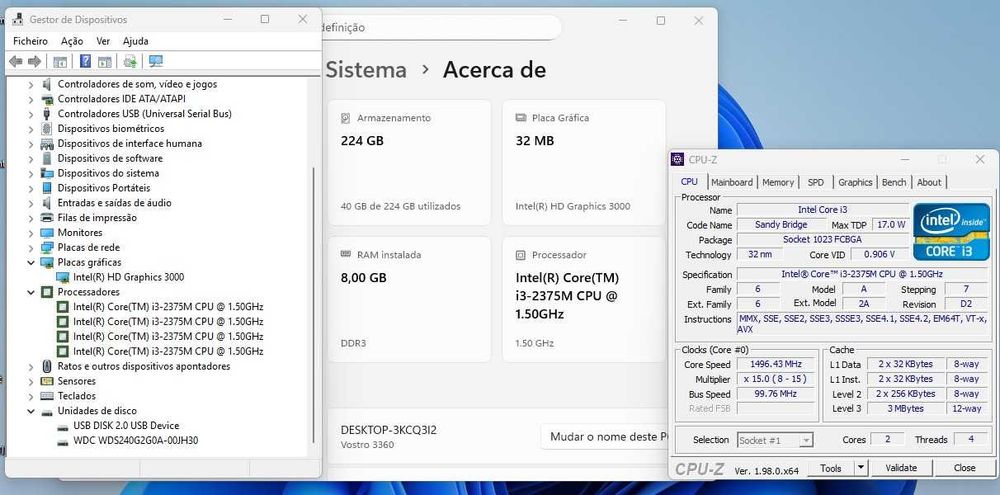Open Help via the blue question-mark icon
This screenshot has width=1000, height=495.
(x=85, y=61)
